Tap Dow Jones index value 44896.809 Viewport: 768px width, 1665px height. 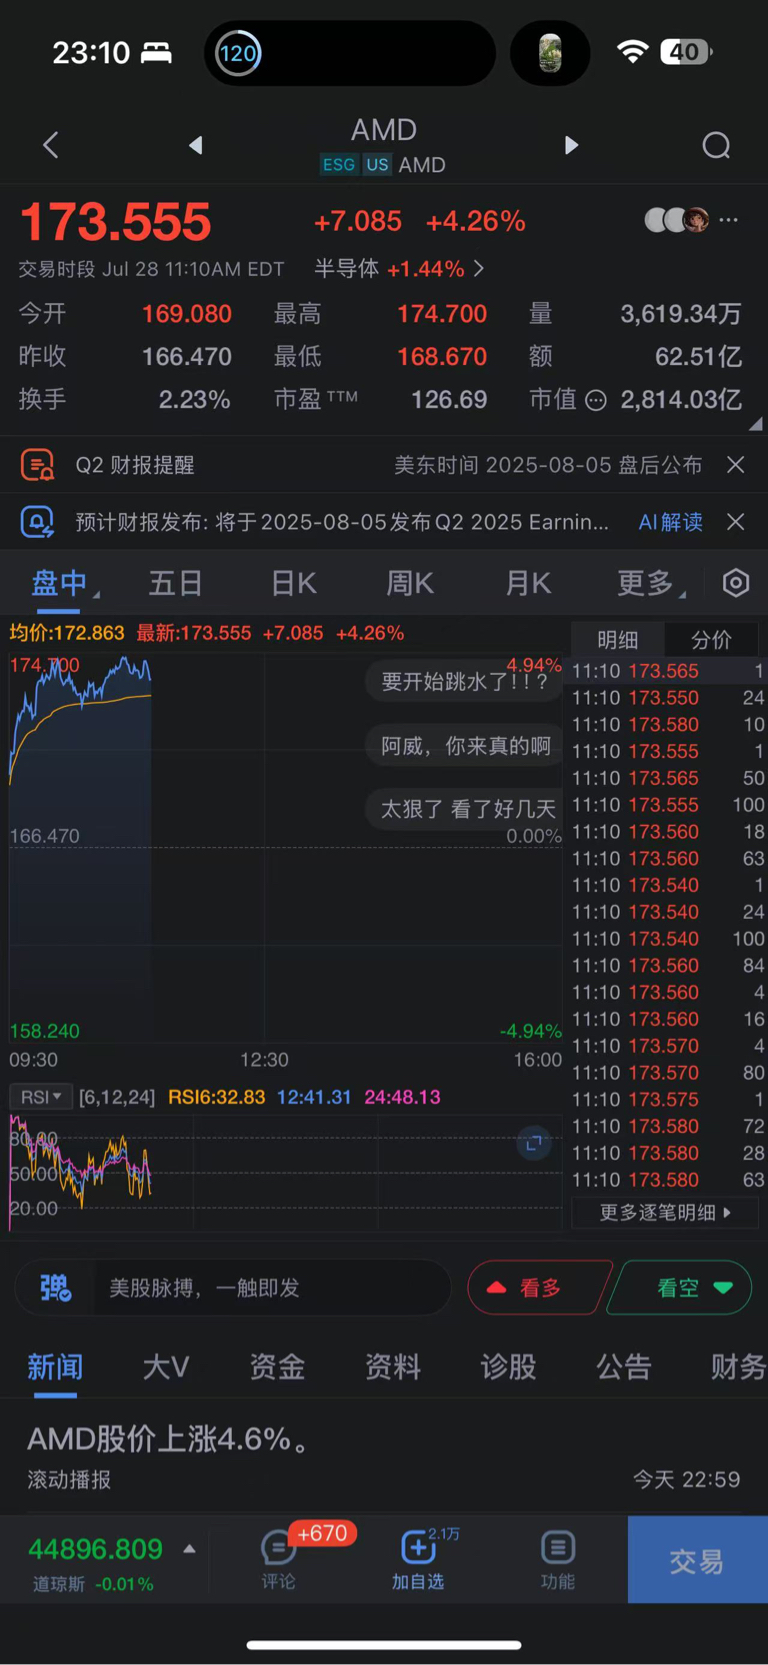click(95, 1549)
